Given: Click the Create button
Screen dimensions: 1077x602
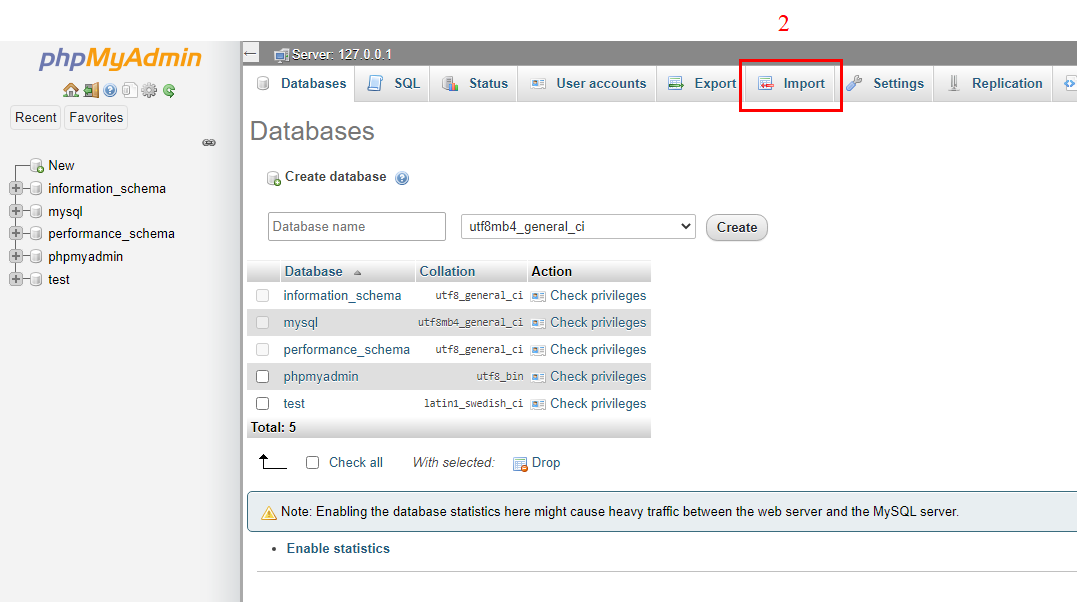Looking at the screenshot, I should [737, 227].
